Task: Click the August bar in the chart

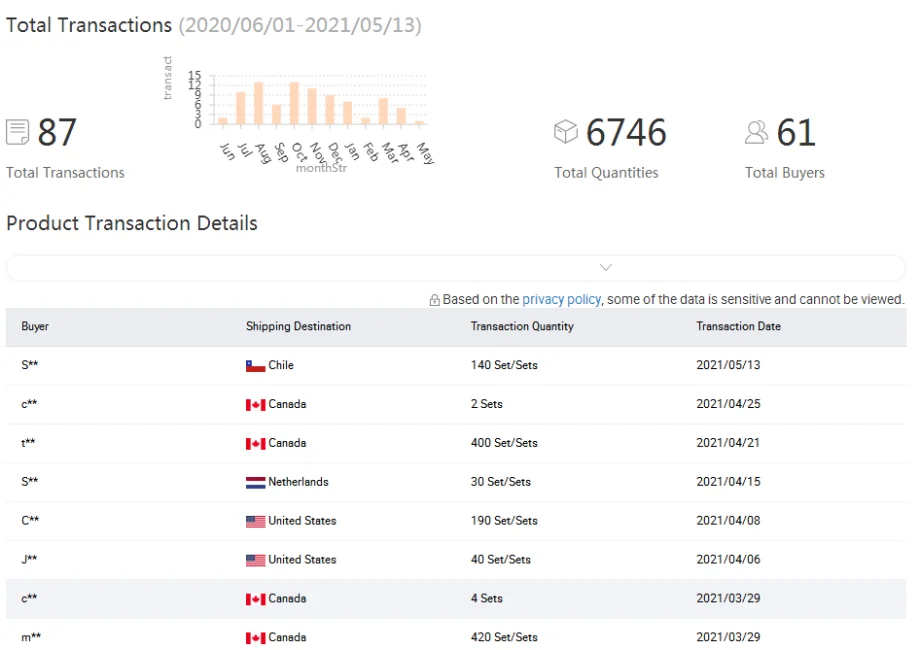Action: click(258, 104)
